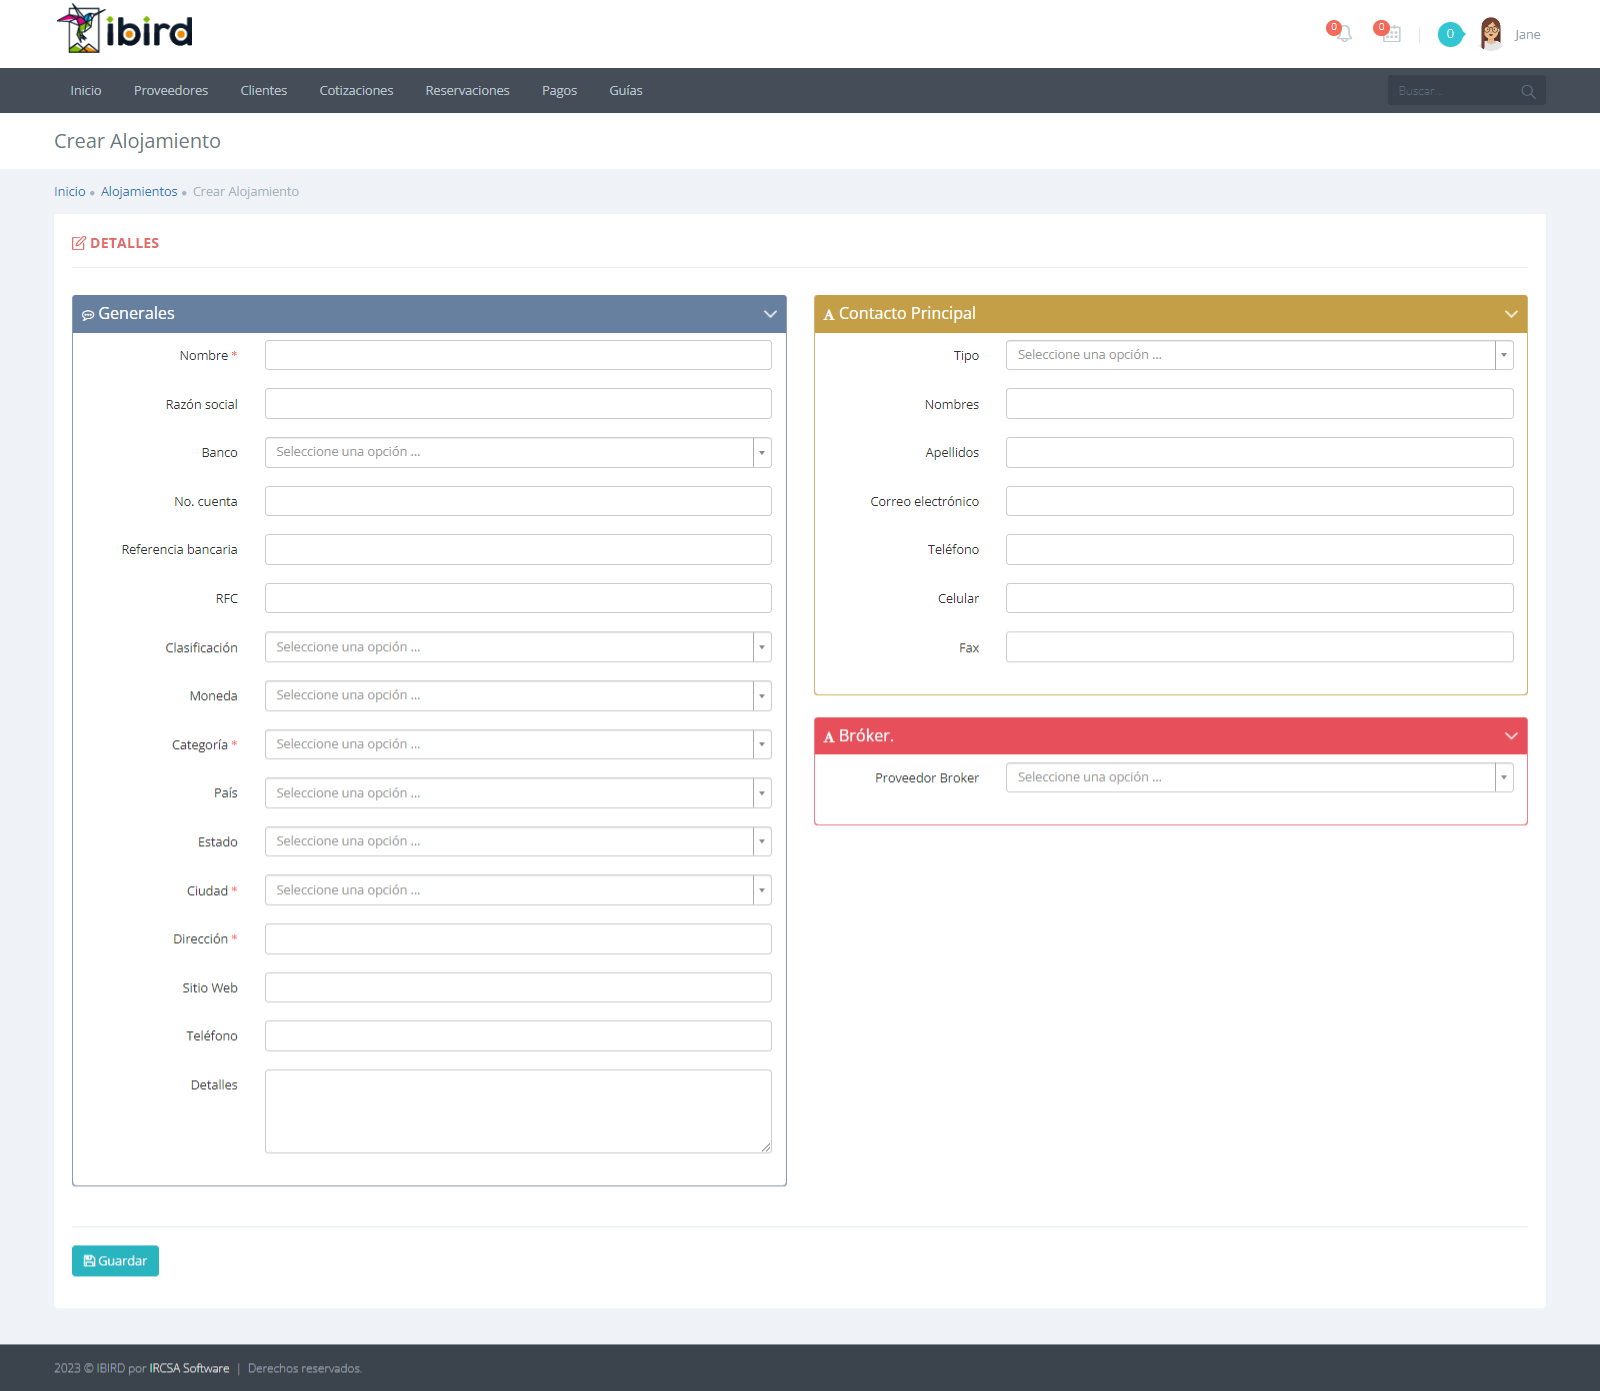Click the Generales comment icon
Screen dimensions: 1600x1391
click(x=88, y=315)
